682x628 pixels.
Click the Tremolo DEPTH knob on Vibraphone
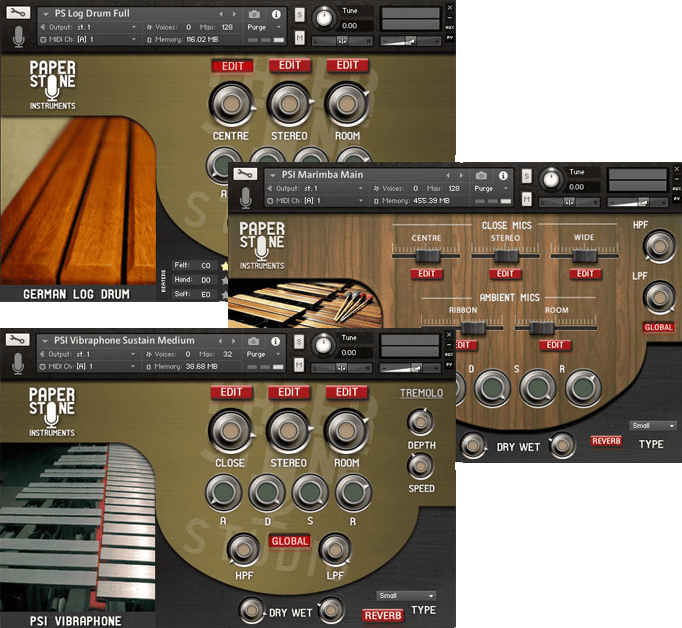420,422
